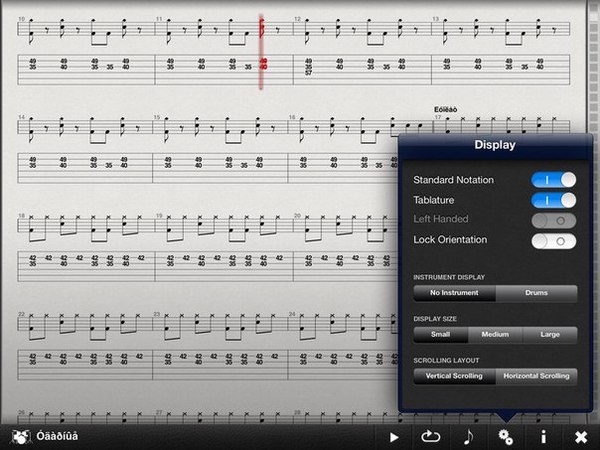Viewport: 600px width, 450px height.
Task: Click the DISPLAY SIZE heading
Action: point(435,319)
